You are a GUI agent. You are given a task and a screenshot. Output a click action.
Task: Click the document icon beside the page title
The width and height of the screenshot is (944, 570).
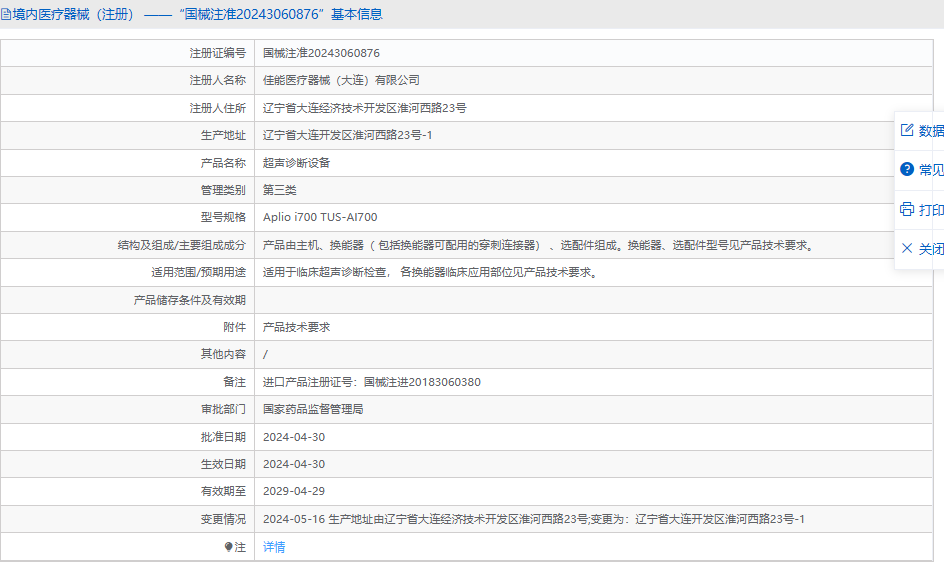5,14
